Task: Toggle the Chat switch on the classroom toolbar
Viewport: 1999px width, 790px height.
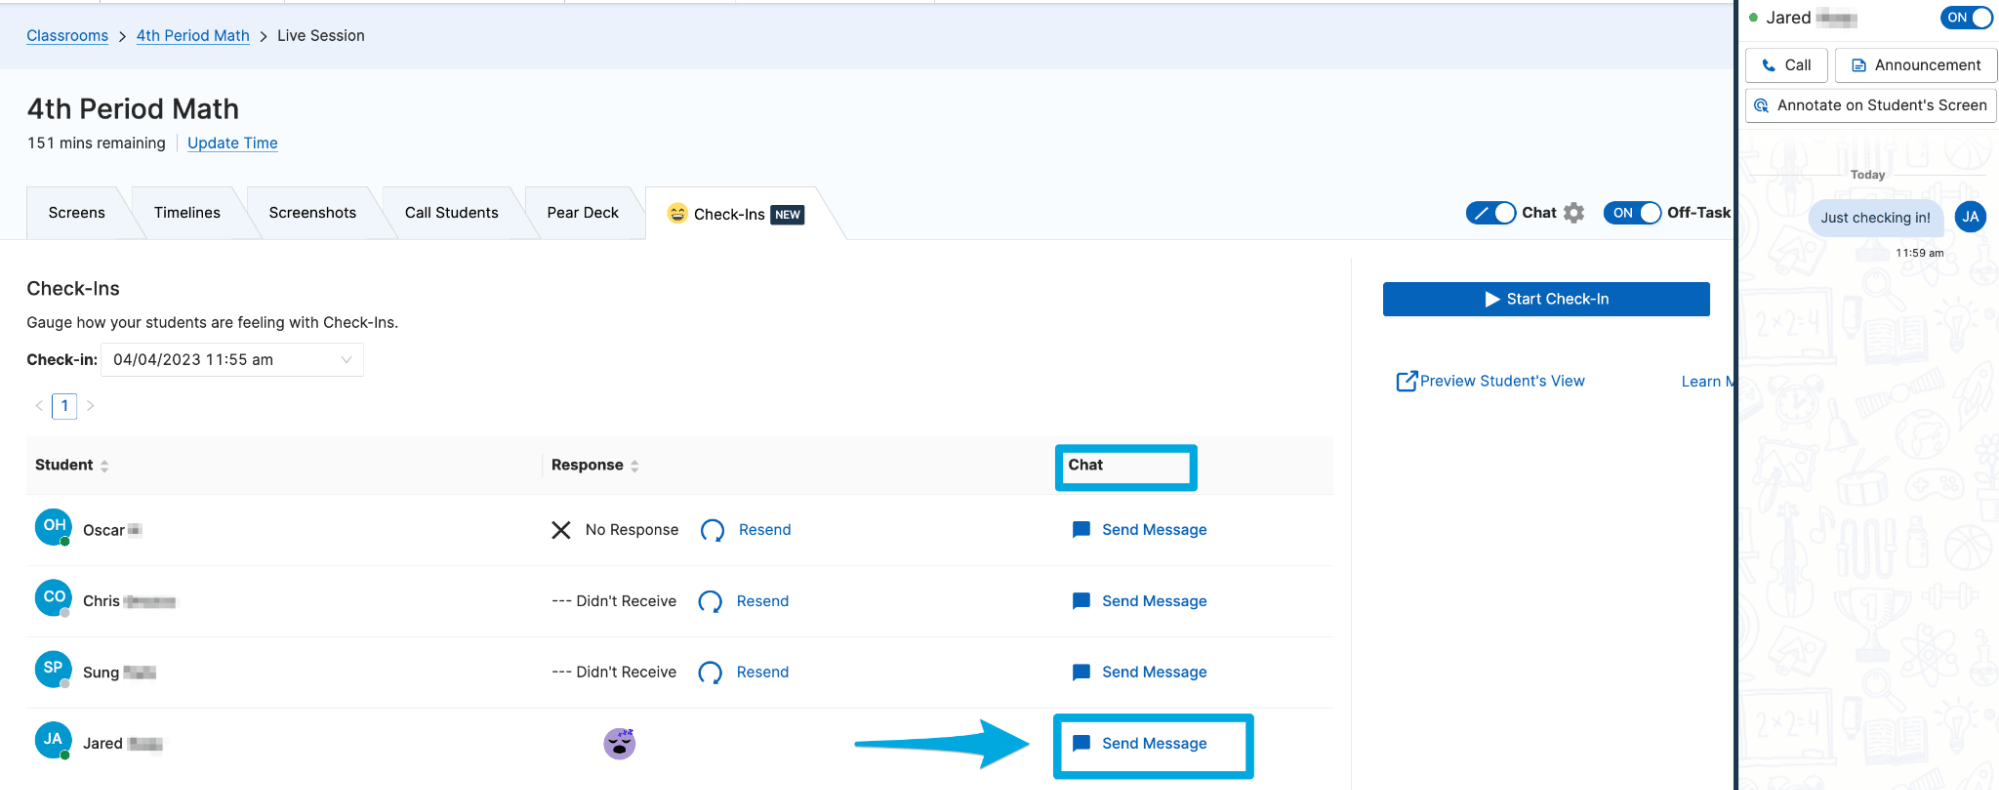Action: pyautogui.click(x=1490, y=213)
